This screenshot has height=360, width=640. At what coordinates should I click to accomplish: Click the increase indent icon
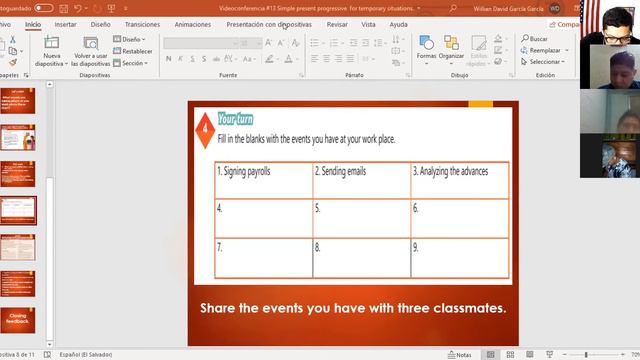coord(365,42)
